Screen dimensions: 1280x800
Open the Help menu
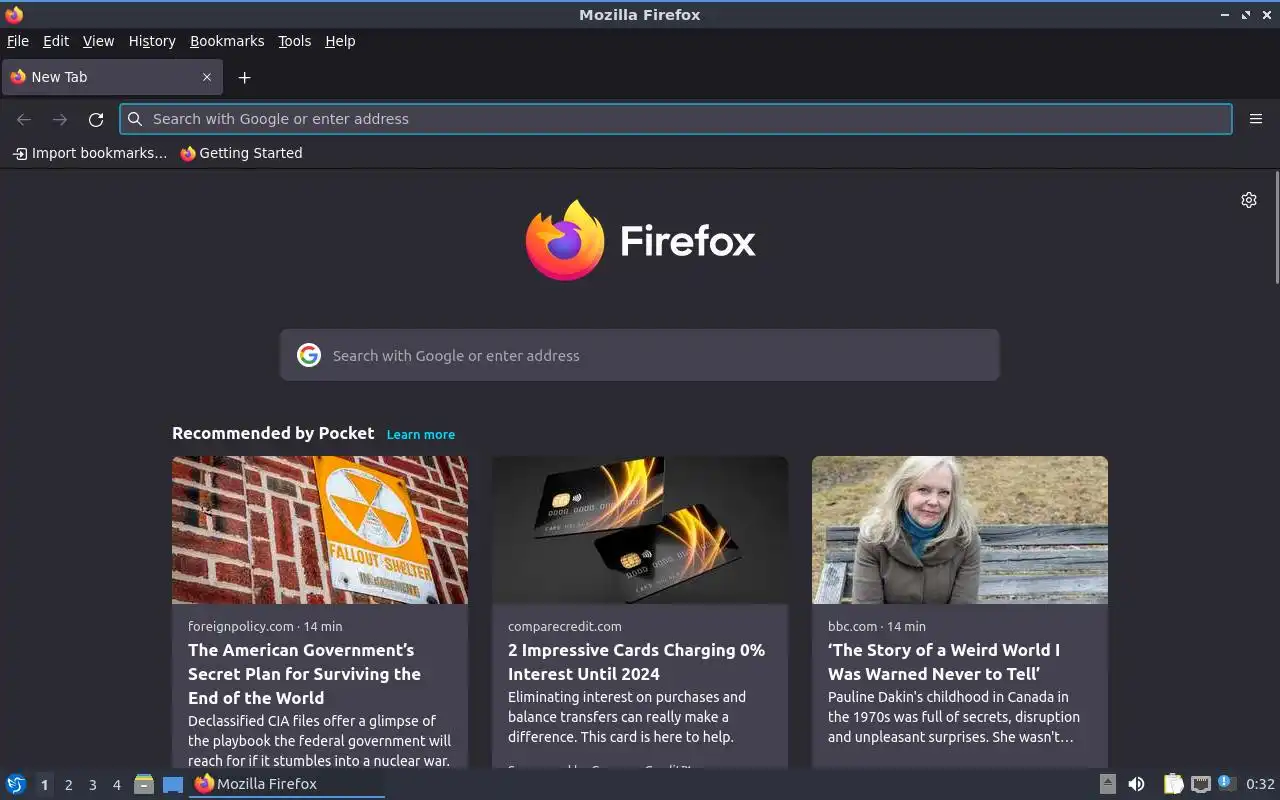point(340,41)
